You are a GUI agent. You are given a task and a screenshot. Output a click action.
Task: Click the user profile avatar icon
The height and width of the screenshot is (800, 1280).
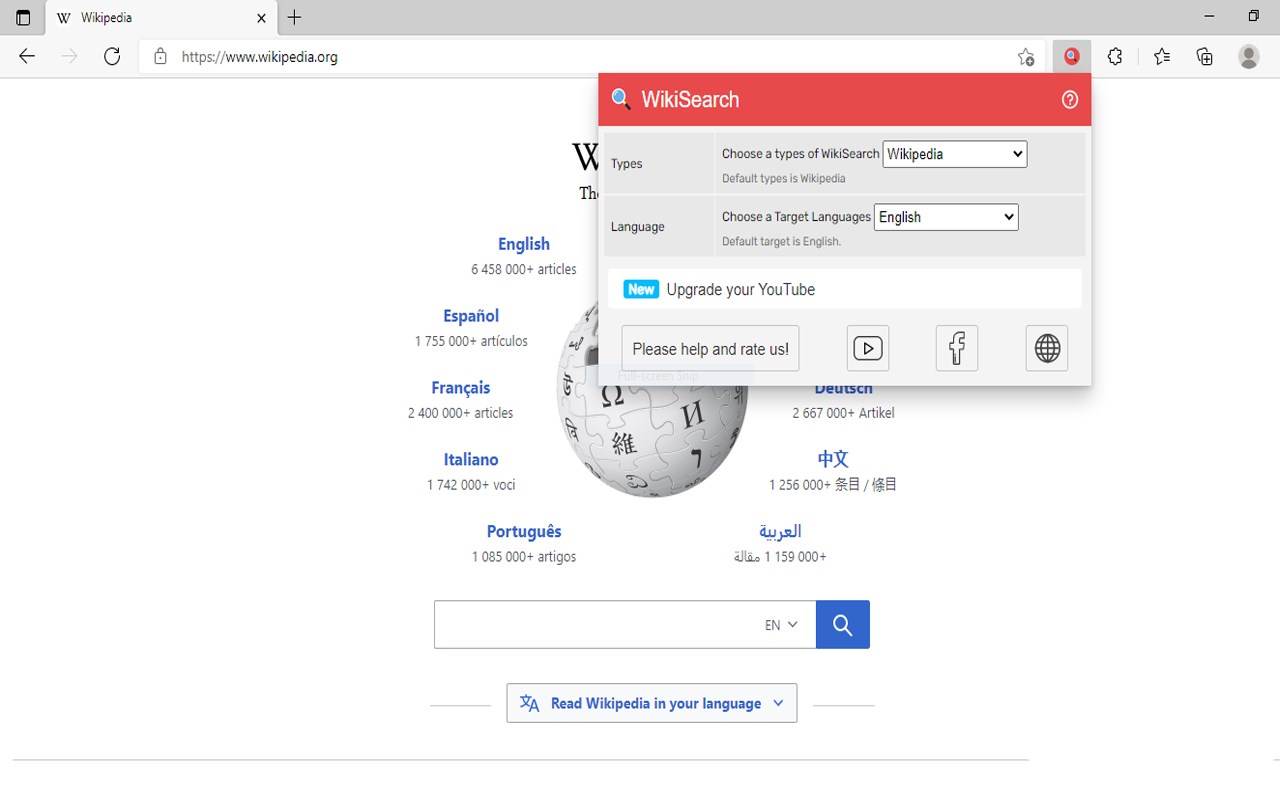(1249, 57)
